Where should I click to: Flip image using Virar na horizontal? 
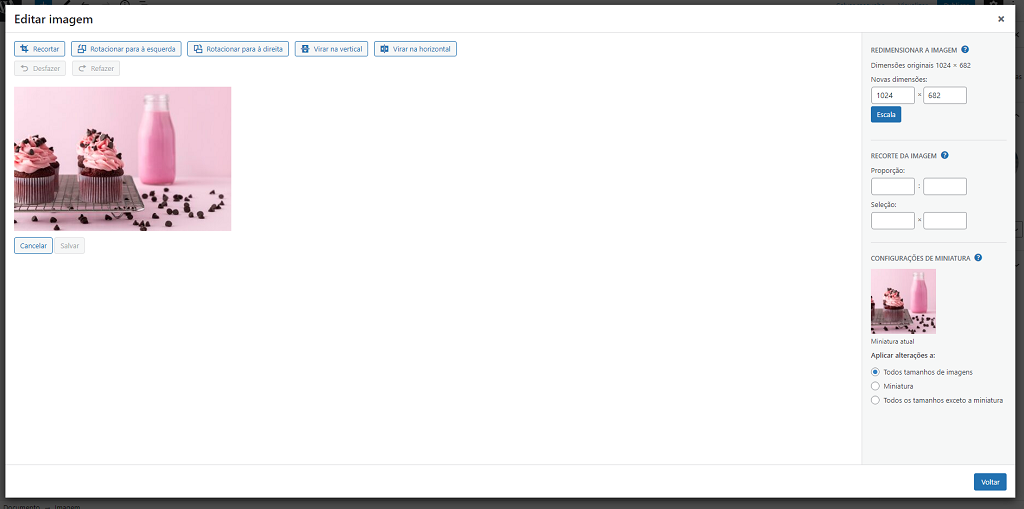[415, 49]
